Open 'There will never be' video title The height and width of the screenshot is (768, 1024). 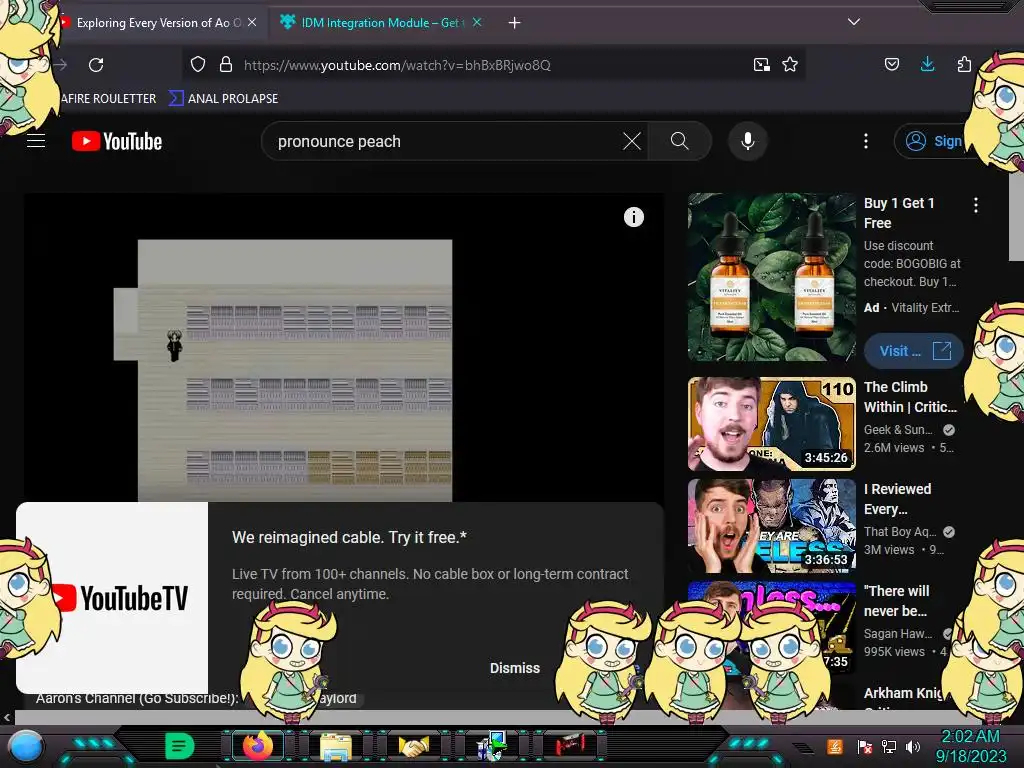[x=896, y=601]
